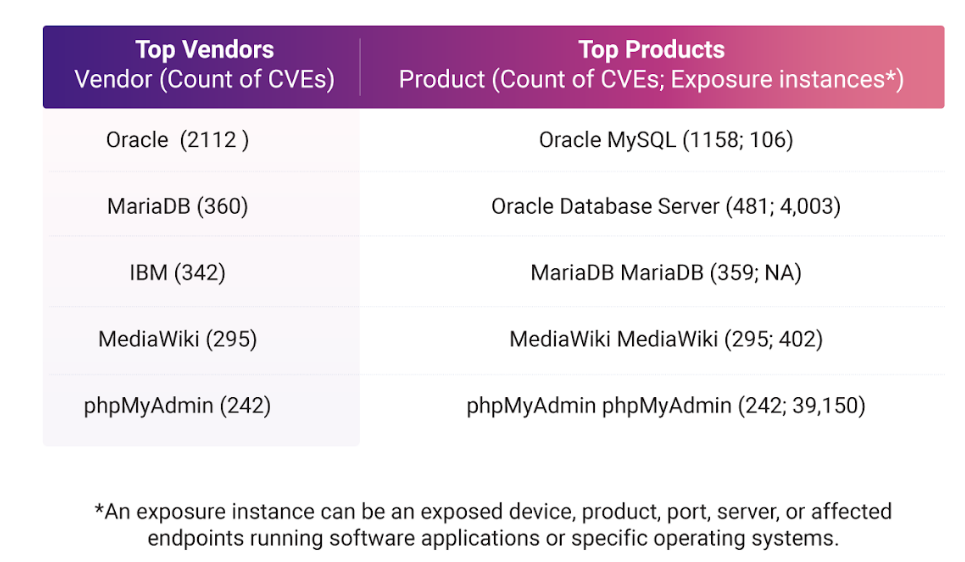Select MariaDB MariaDB (359; NA) product

pyautogui.click(x=665, y=272)
